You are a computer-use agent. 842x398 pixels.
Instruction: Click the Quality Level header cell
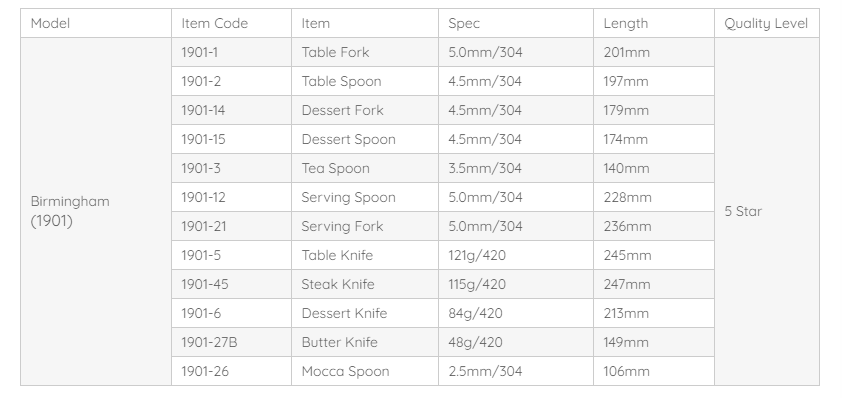click(767, 23)
